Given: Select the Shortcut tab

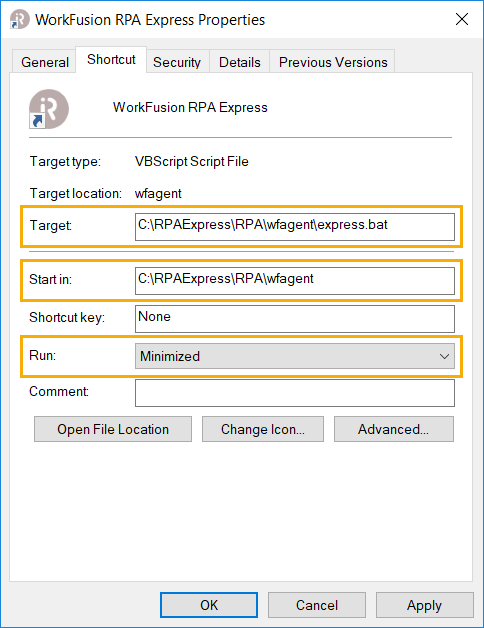Looking at the screenshot, I should click(x=111, y=60).
